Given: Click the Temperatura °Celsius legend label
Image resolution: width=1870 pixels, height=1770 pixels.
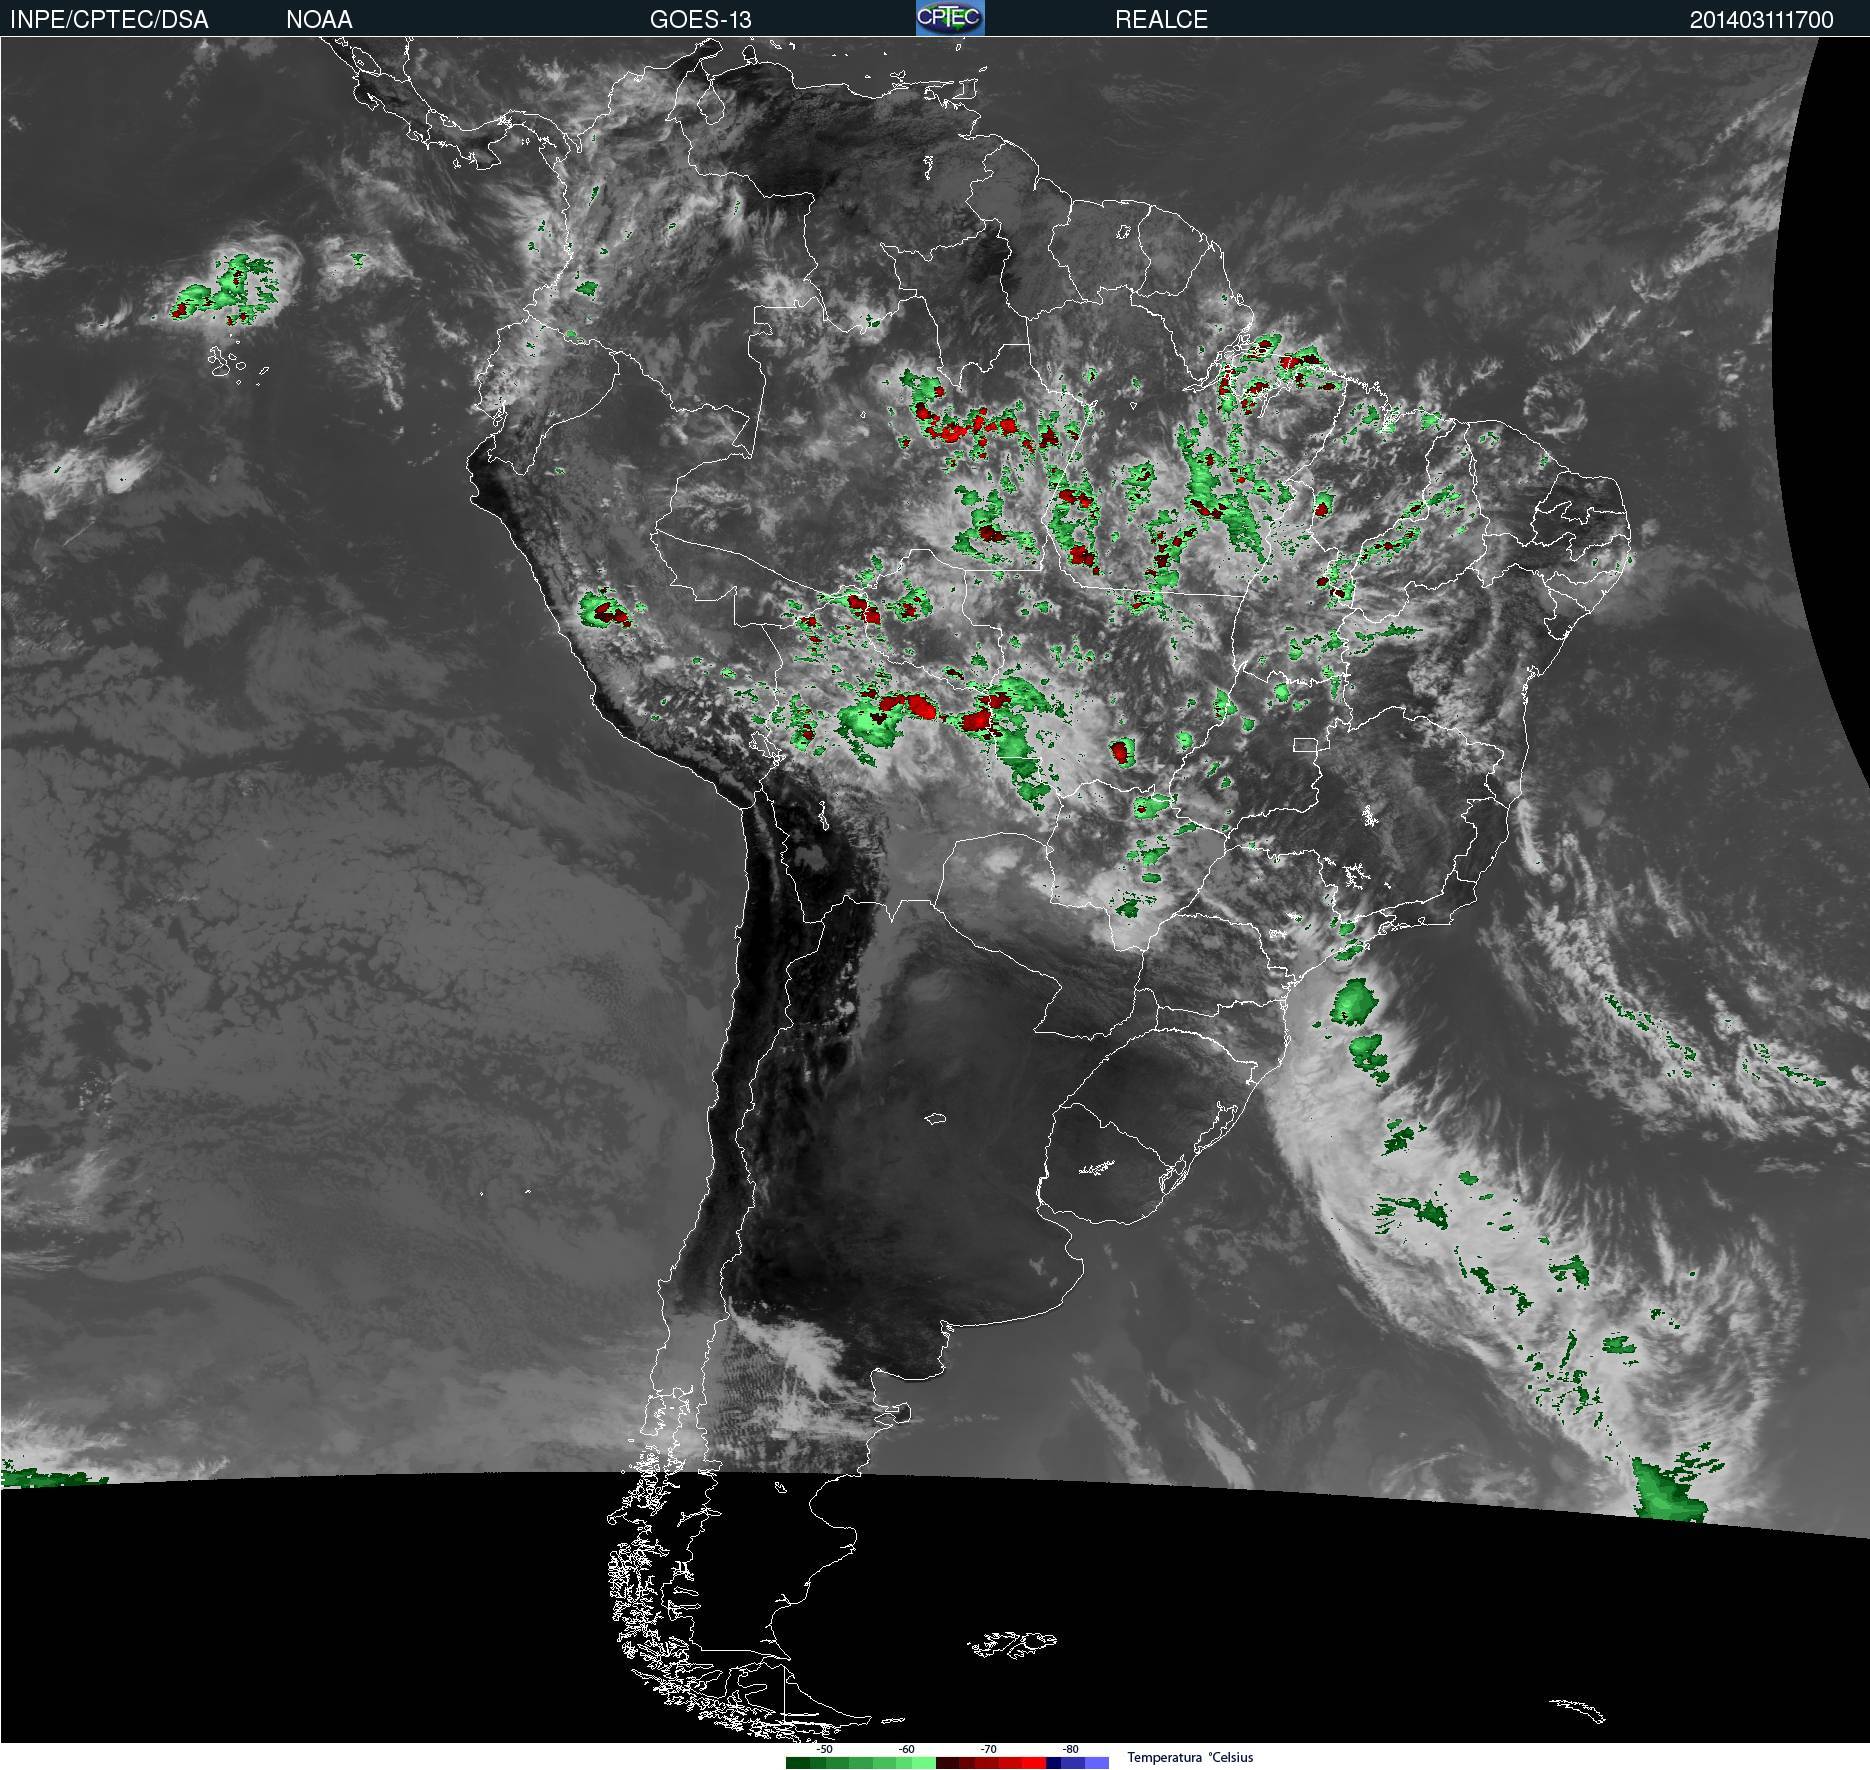Looking at the screenshot, I should 1190,1757.
